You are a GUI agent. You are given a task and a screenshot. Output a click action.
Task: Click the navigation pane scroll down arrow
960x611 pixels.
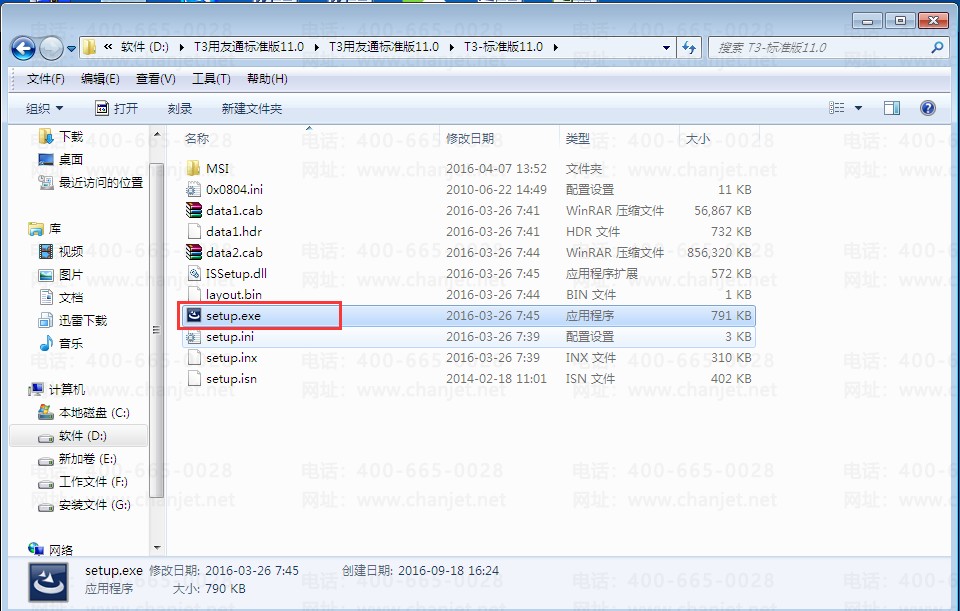157,548
